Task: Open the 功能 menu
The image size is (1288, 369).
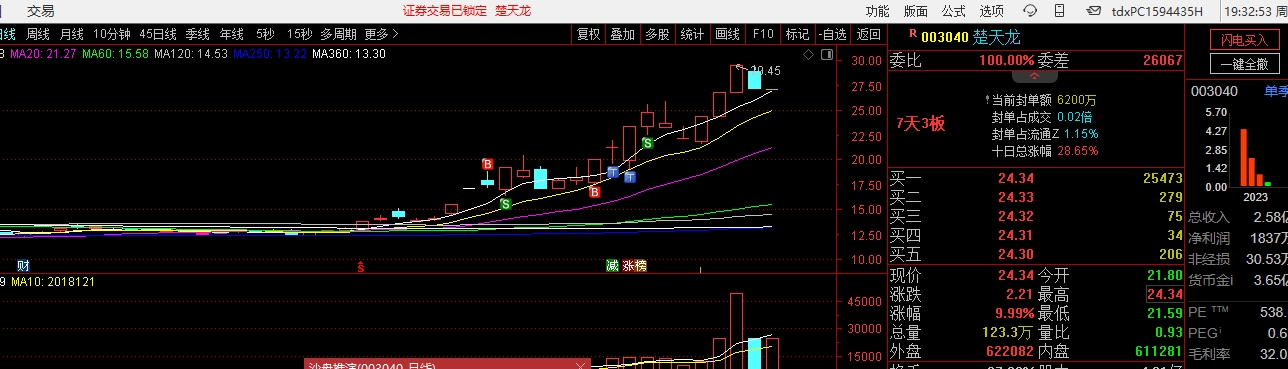Action: pos(877,11)
